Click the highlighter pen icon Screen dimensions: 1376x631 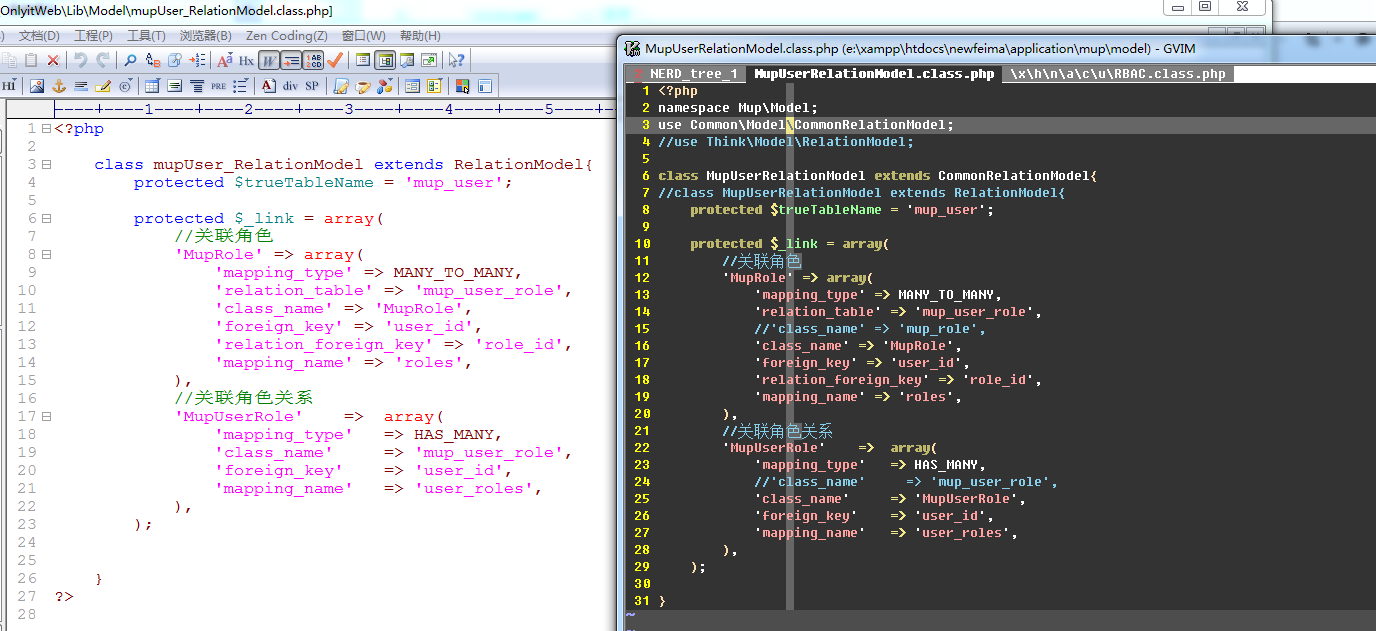pyautogui.click(x=103, y=86)
